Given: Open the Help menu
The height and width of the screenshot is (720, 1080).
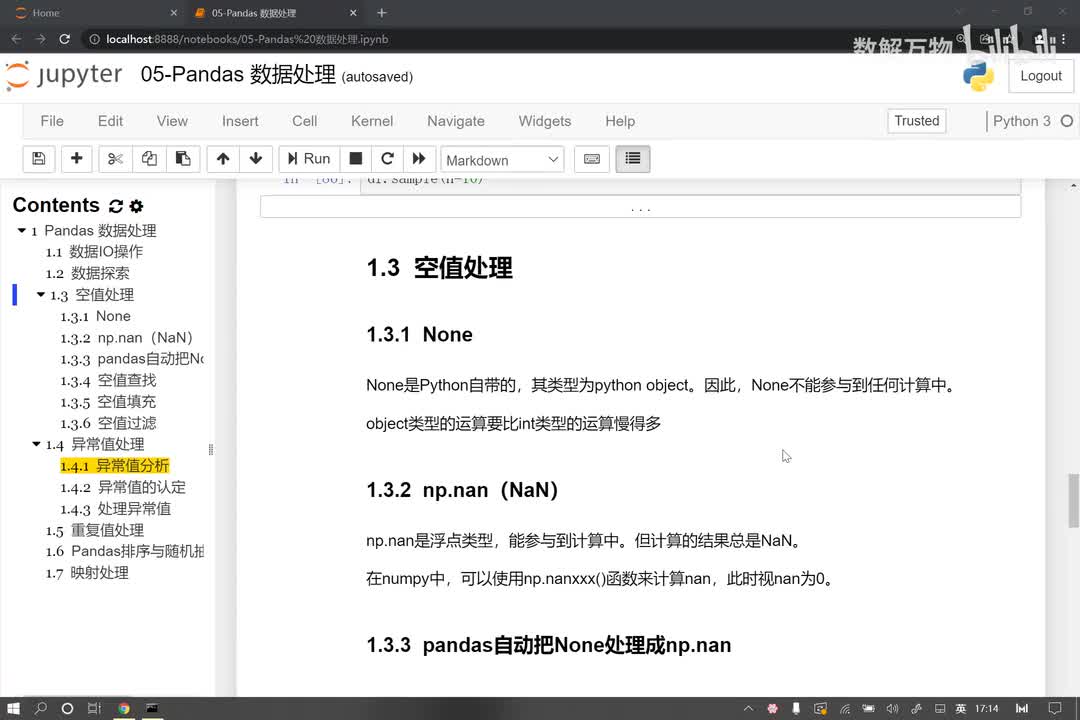Looking at the screenshot, I should (x=620, y=121).
